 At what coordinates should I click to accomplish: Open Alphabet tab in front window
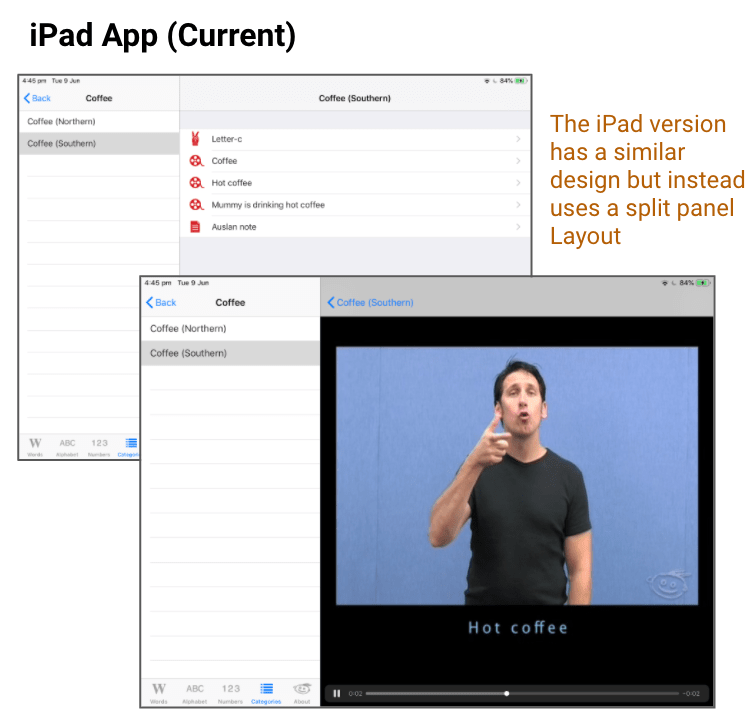click(195, 693)
